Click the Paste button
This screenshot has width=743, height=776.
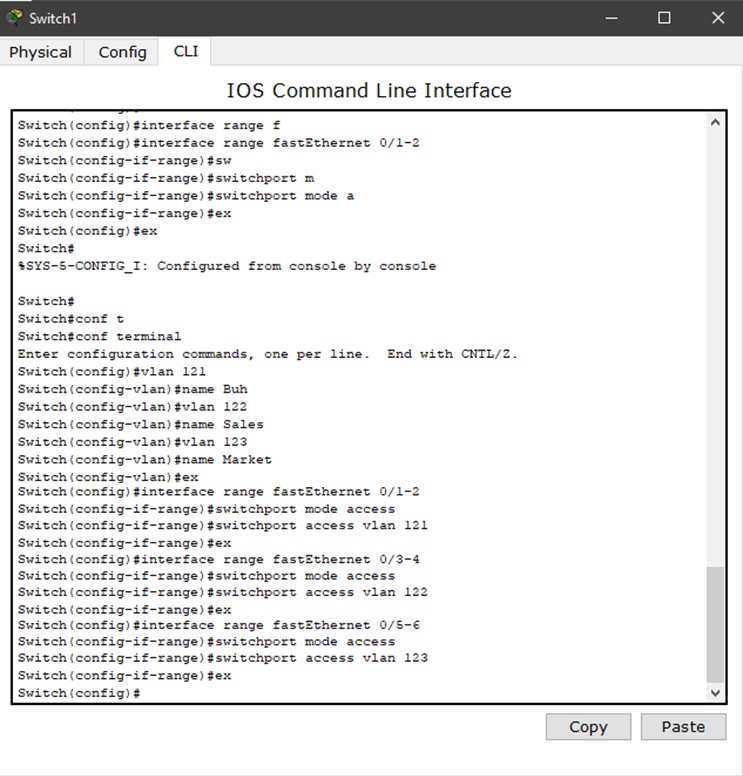click(683, 727)
